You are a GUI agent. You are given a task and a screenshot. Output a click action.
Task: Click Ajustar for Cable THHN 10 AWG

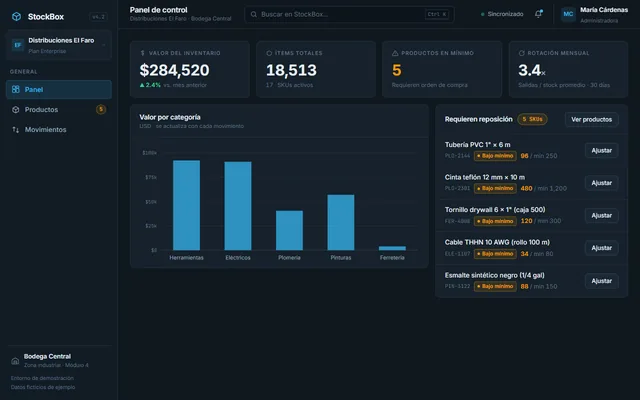click(601, 248)
